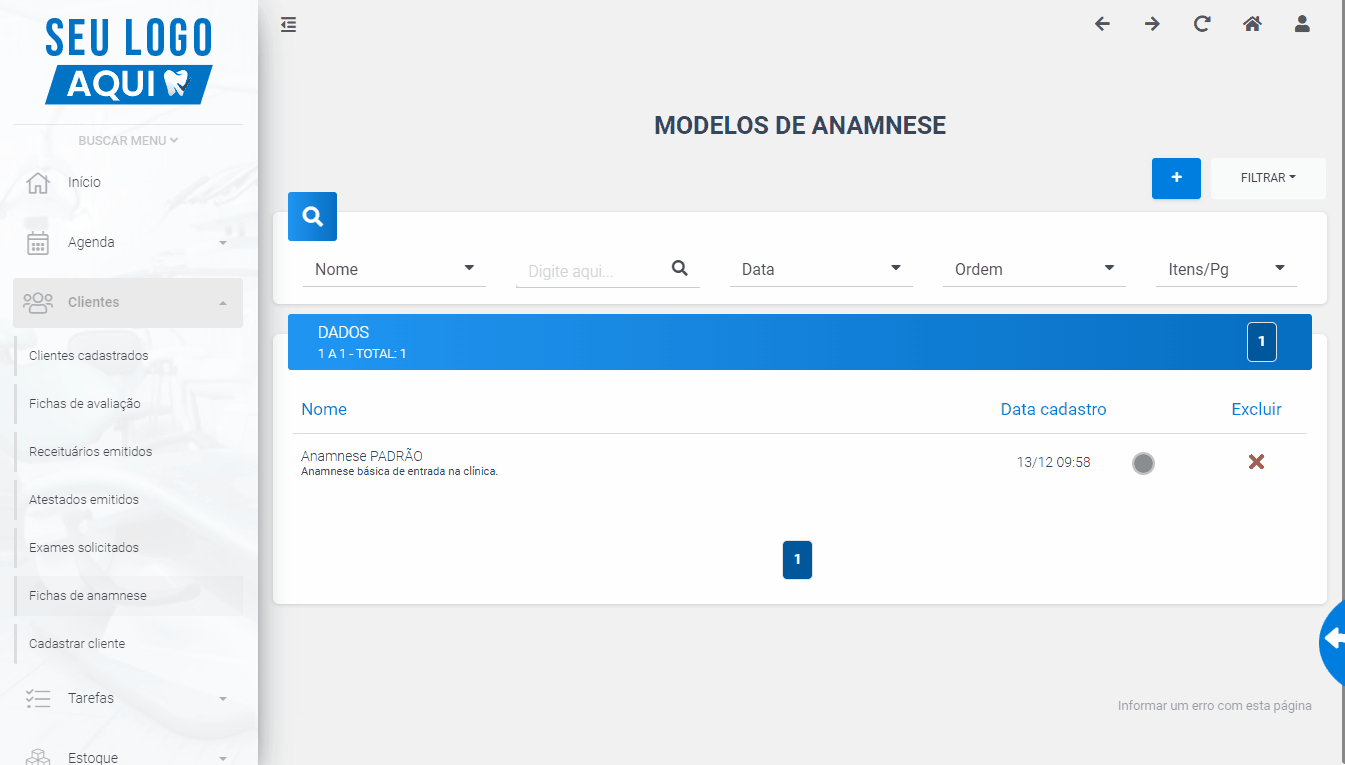The height and width of the screenshot is (765, 1345).
Task: Click the Início house icon in sidebar
Action: pos(38,183)
